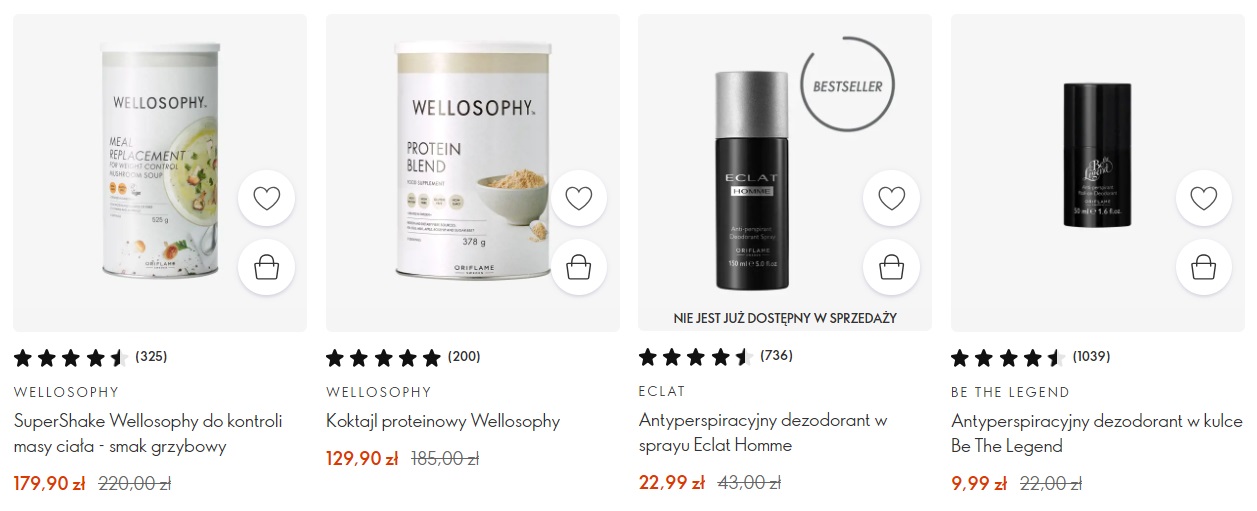
Task: Open Koktajl proteinowy Wellosophy product title
Action: [x=443, y=421]
